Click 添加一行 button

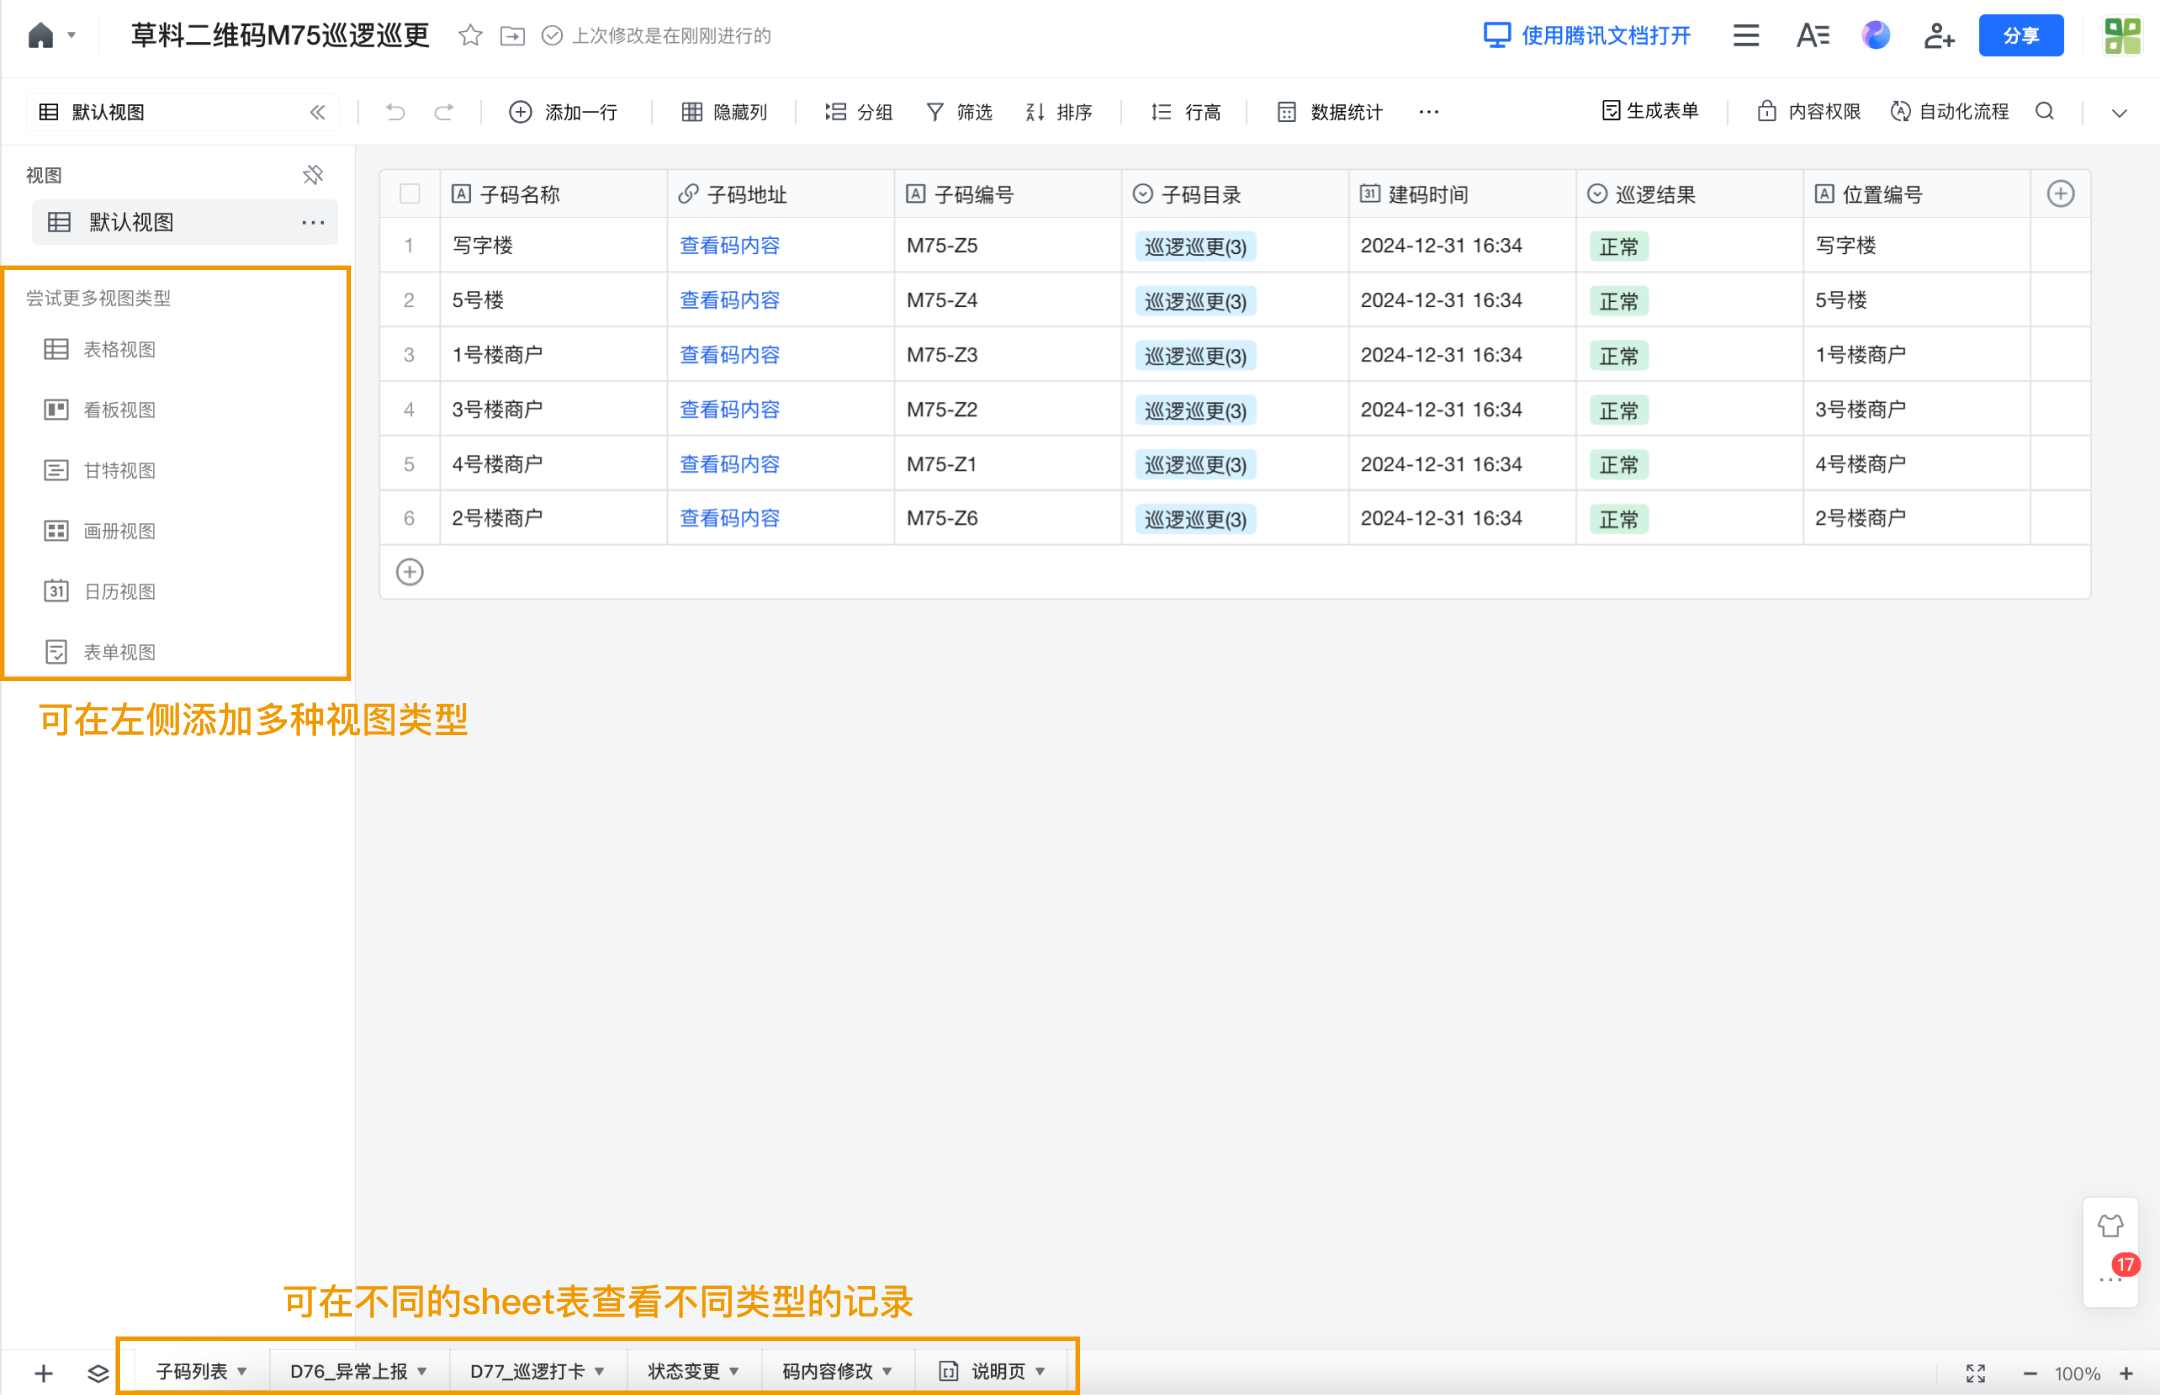(563, 112)
